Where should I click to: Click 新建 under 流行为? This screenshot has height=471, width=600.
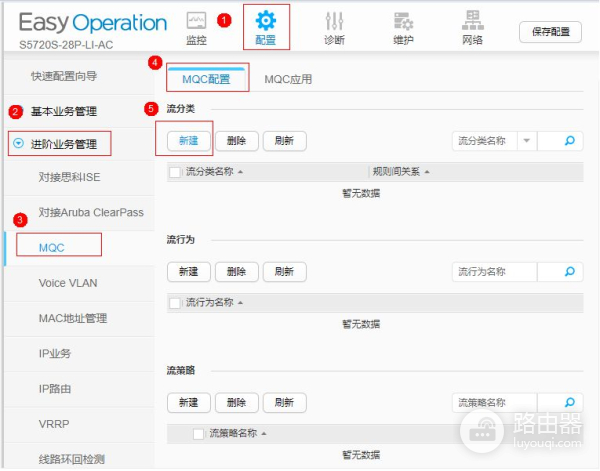click(x=189, y=272)
